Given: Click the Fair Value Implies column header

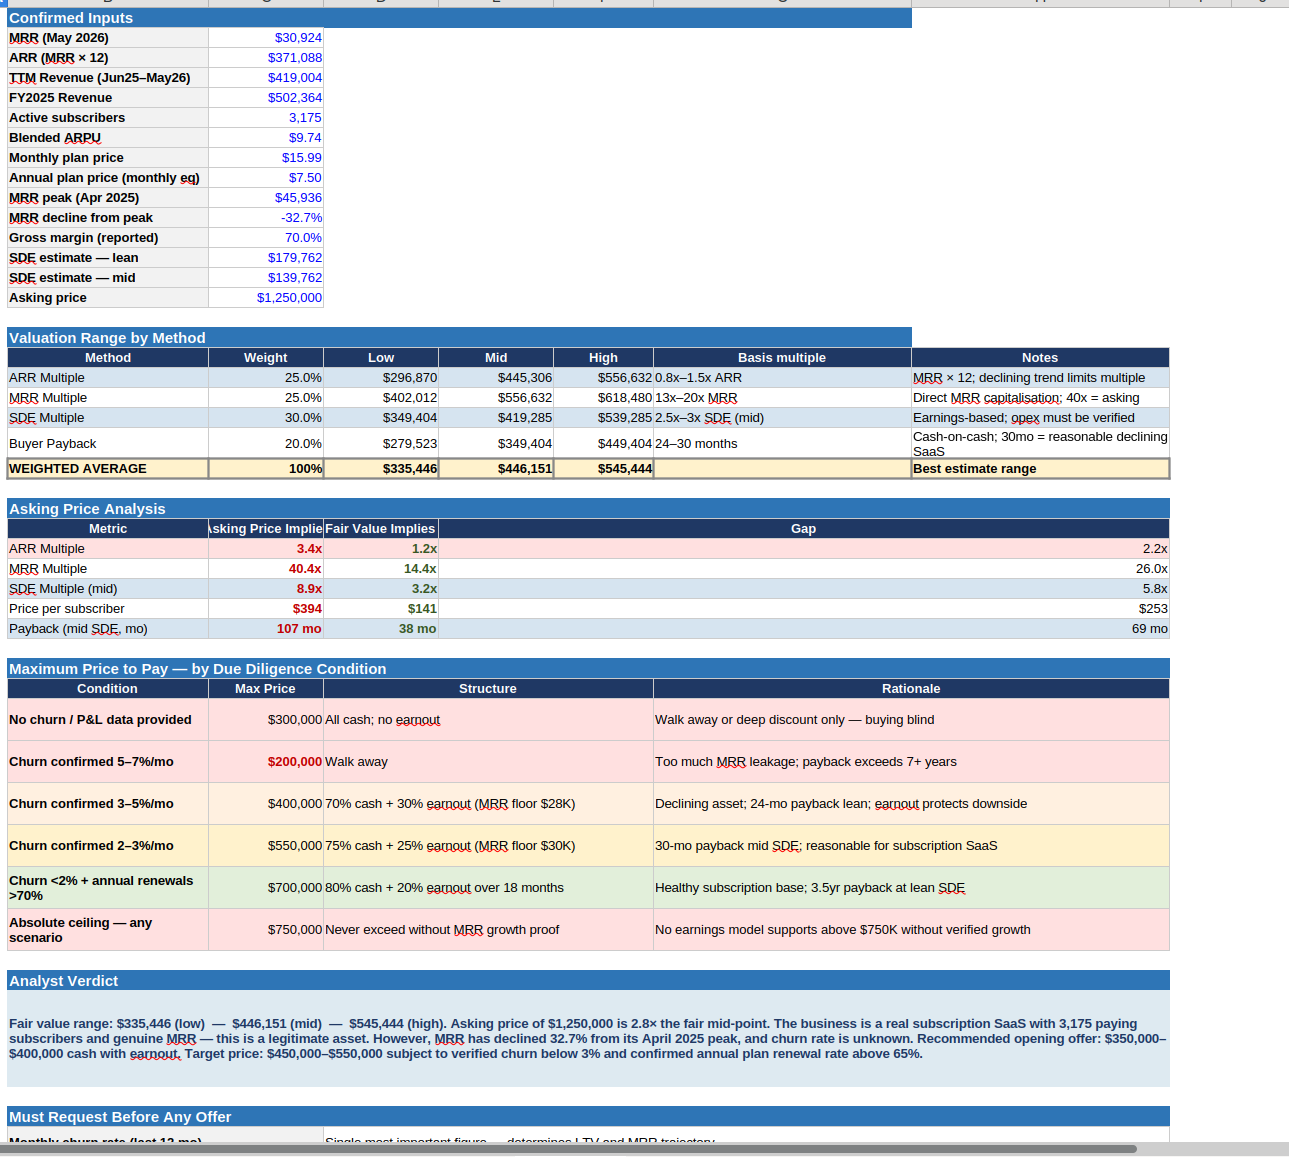Looking at the screenshot, I should [x=381, y=529].
